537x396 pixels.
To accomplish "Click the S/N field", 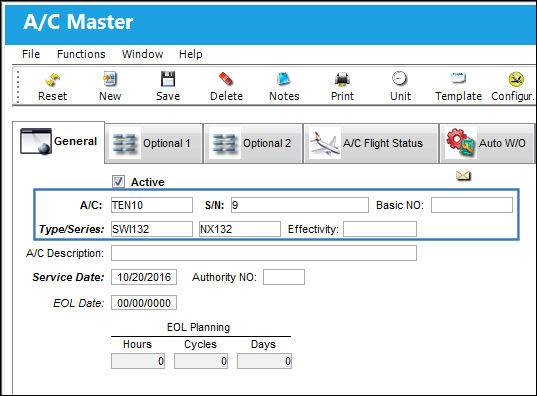I will [300, 205].
